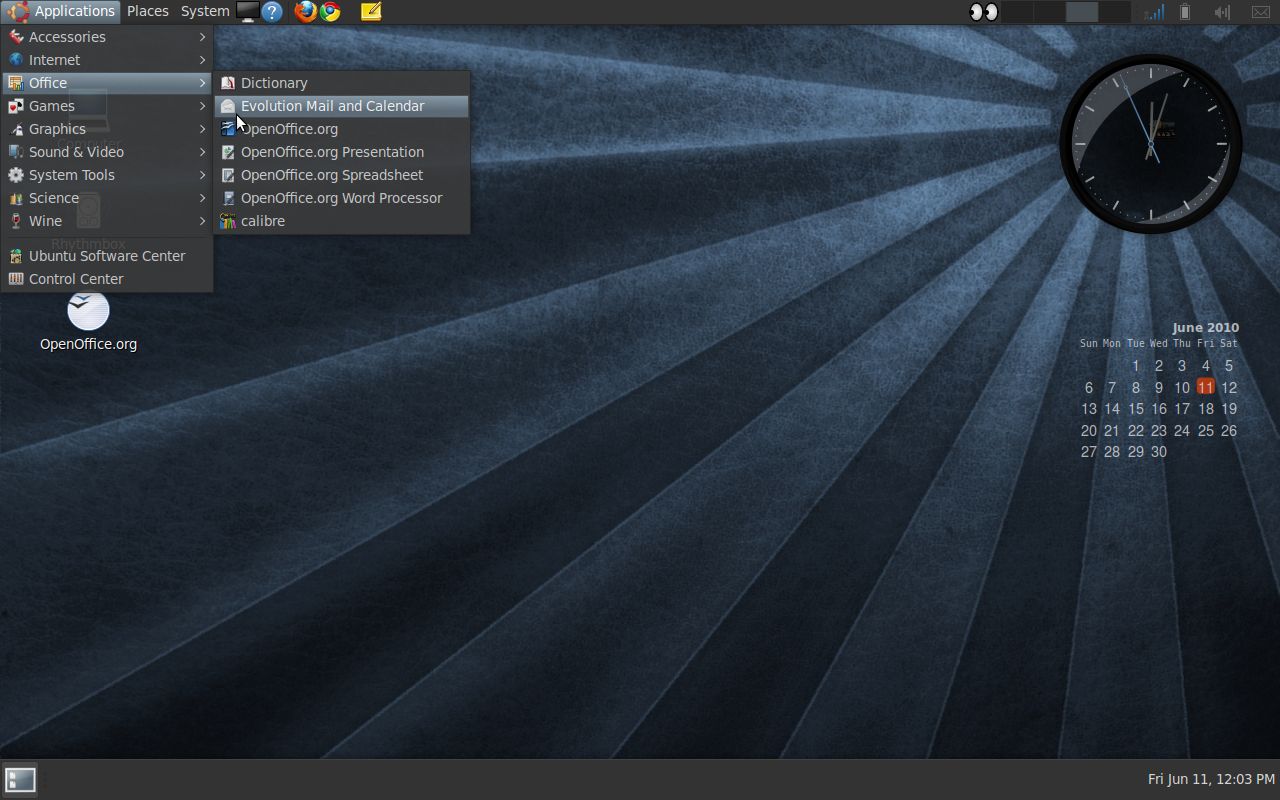Launch calibre e-book manager
Image resolution: width=1280 pixels, height=800 pixels.
[342, 221]
